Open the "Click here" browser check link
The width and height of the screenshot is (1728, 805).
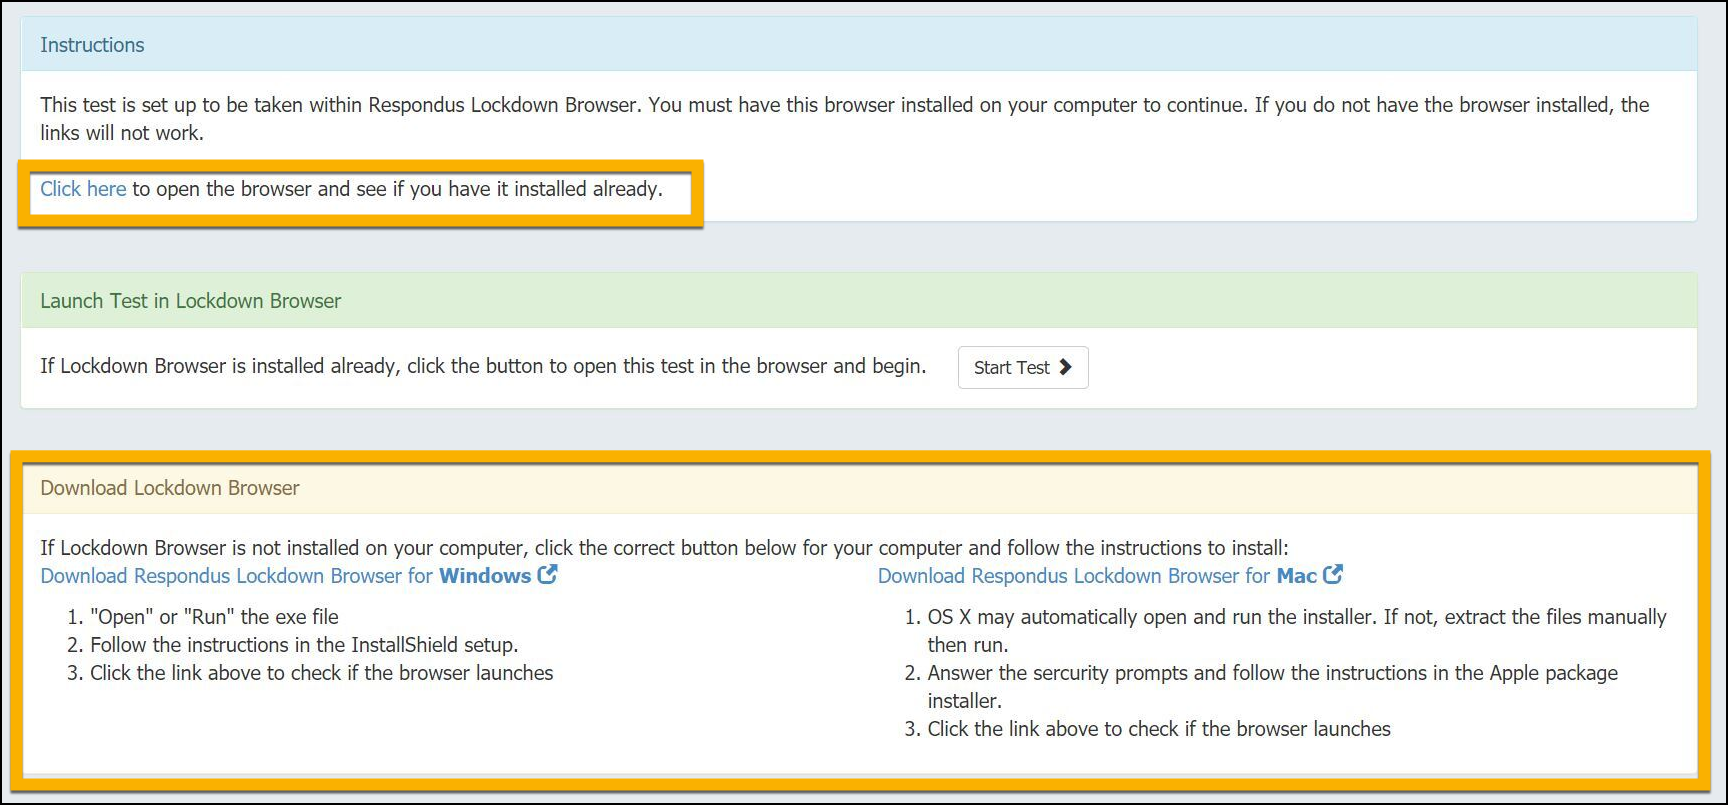point(83,189)
